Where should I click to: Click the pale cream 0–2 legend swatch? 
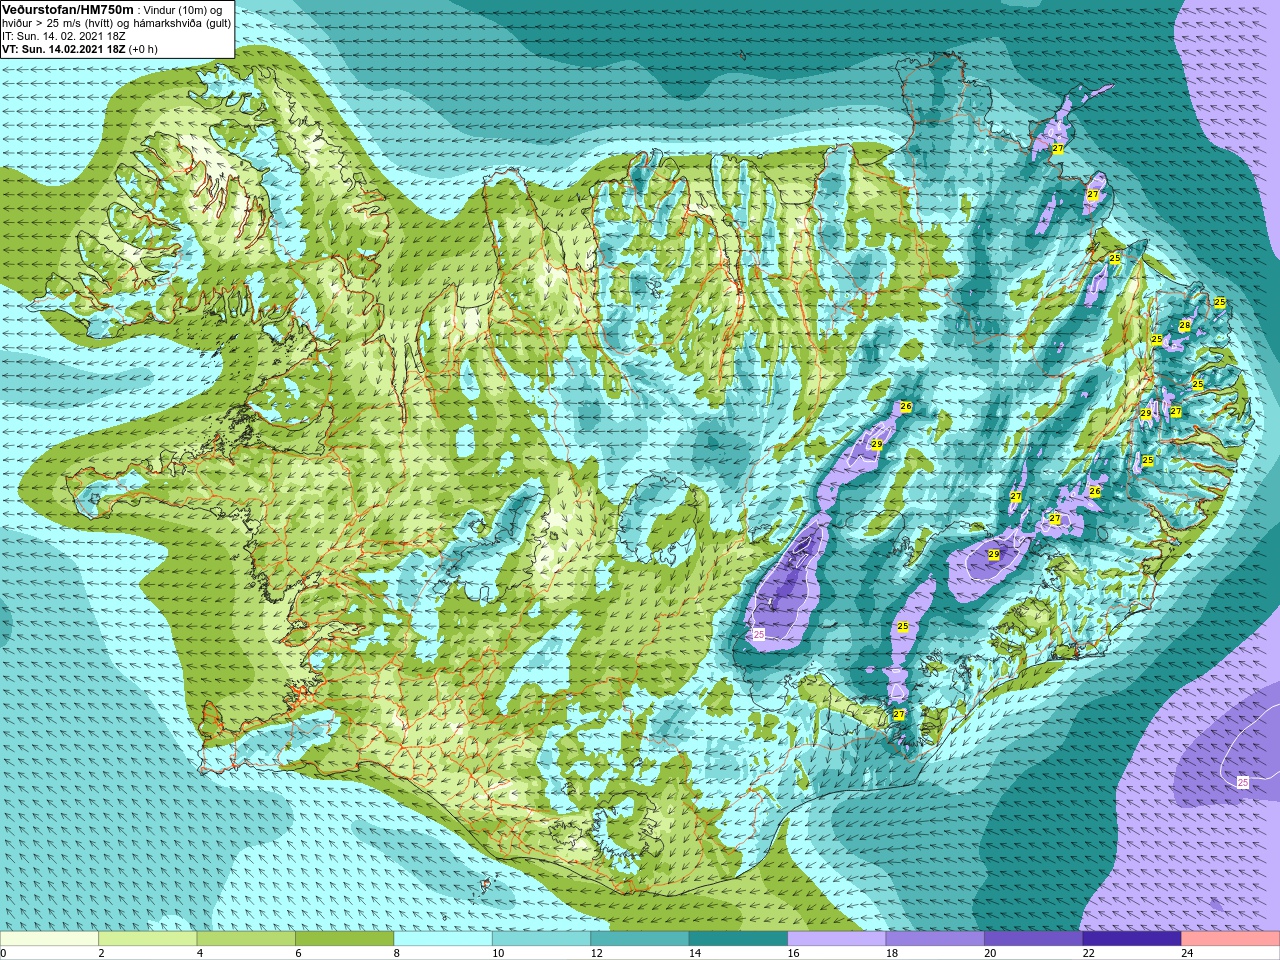coord(50,939)
